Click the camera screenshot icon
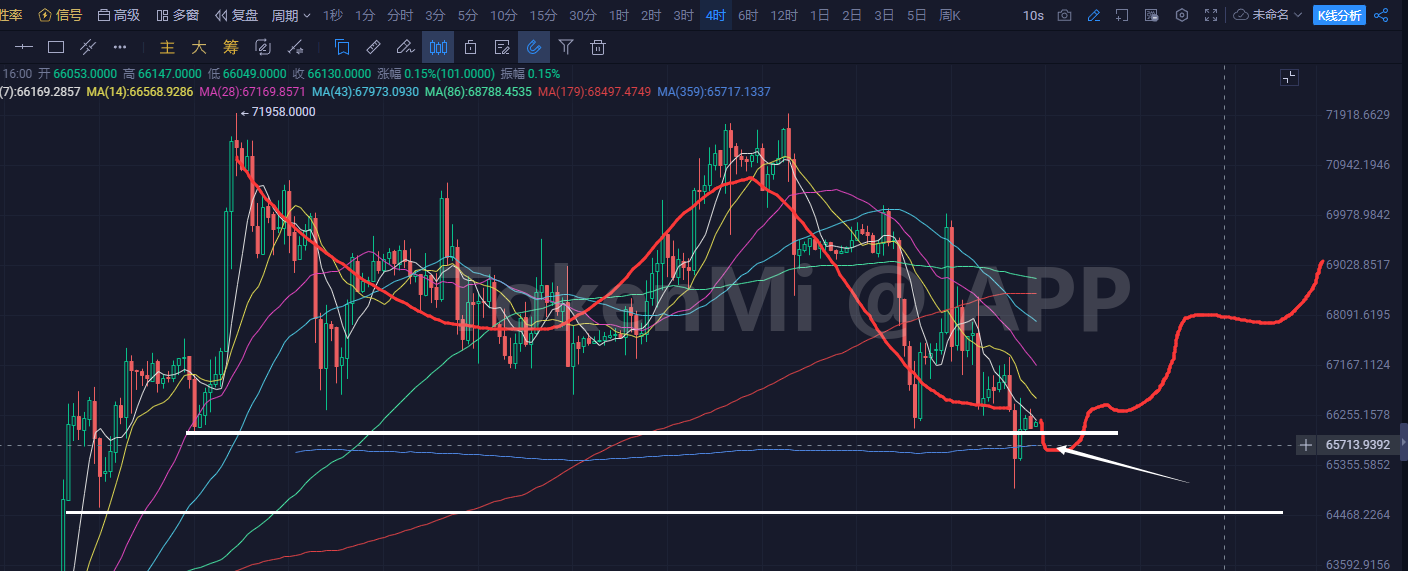1408x571 pixels. 1064,16
